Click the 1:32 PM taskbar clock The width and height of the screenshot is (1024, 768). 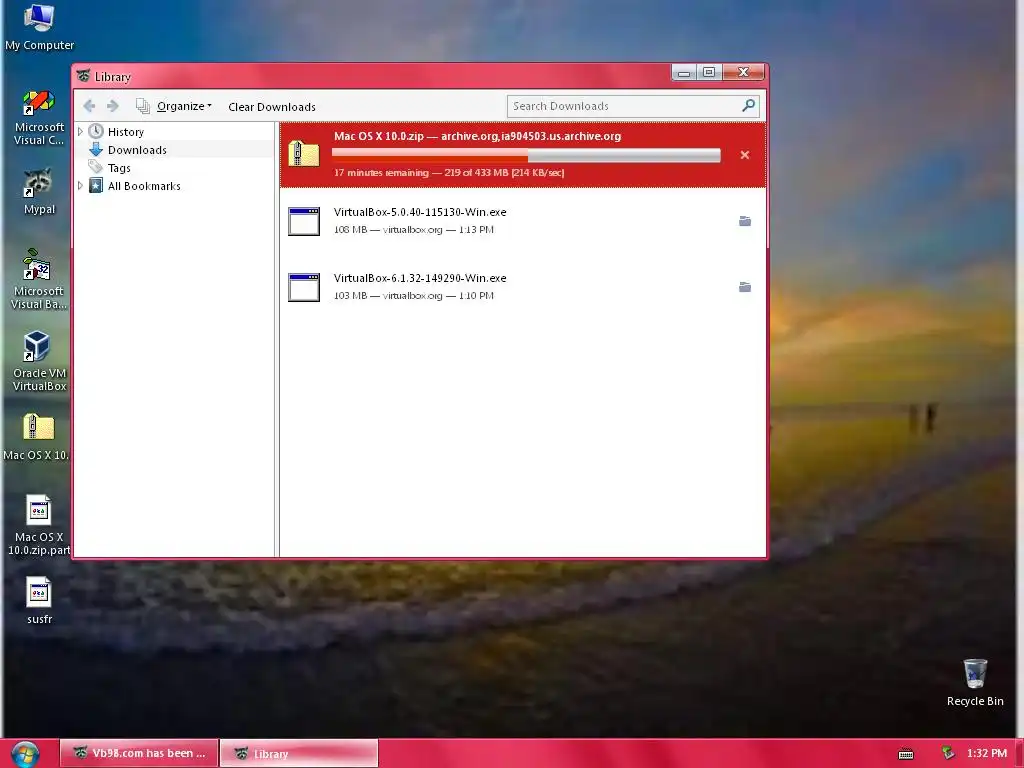987,753
